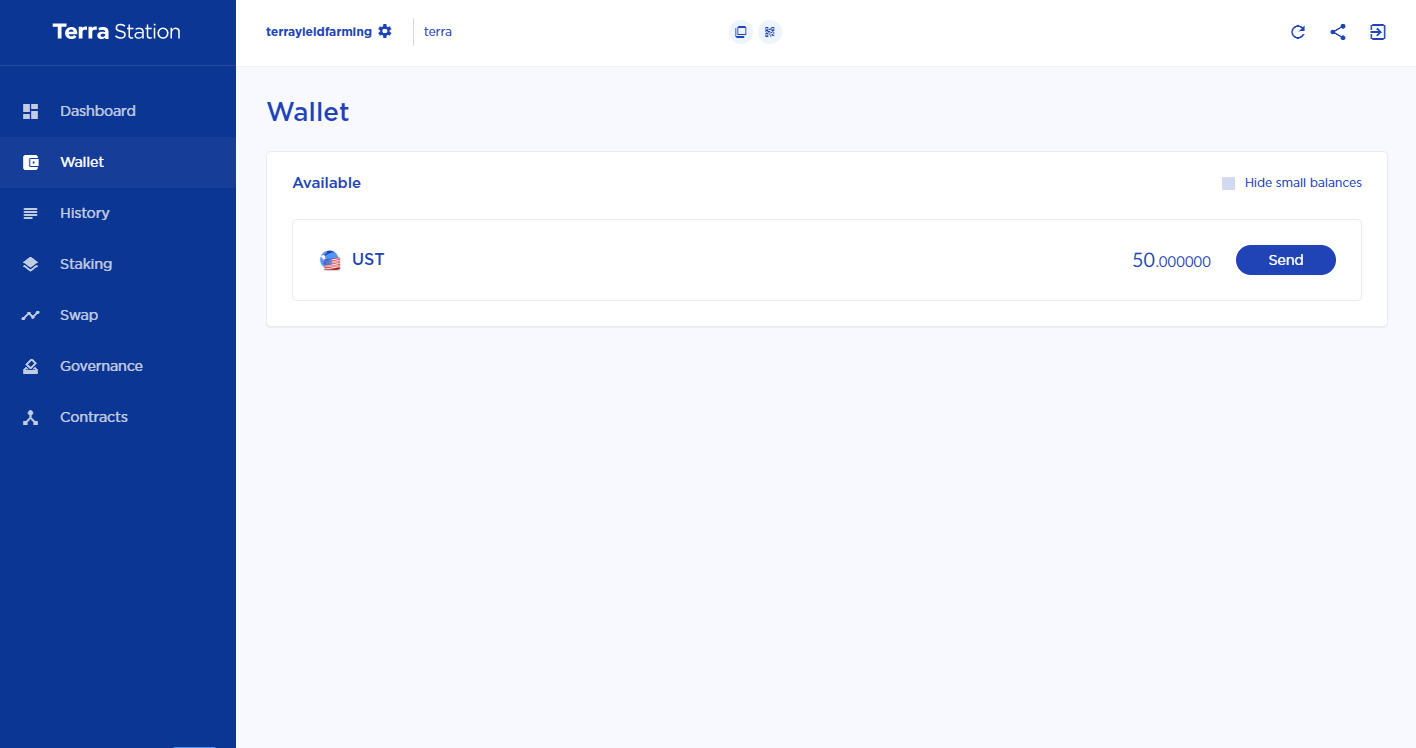This screenshot has width=1416, height=748.
Task: Send UST using the Send button
Action: (1286, 260)
